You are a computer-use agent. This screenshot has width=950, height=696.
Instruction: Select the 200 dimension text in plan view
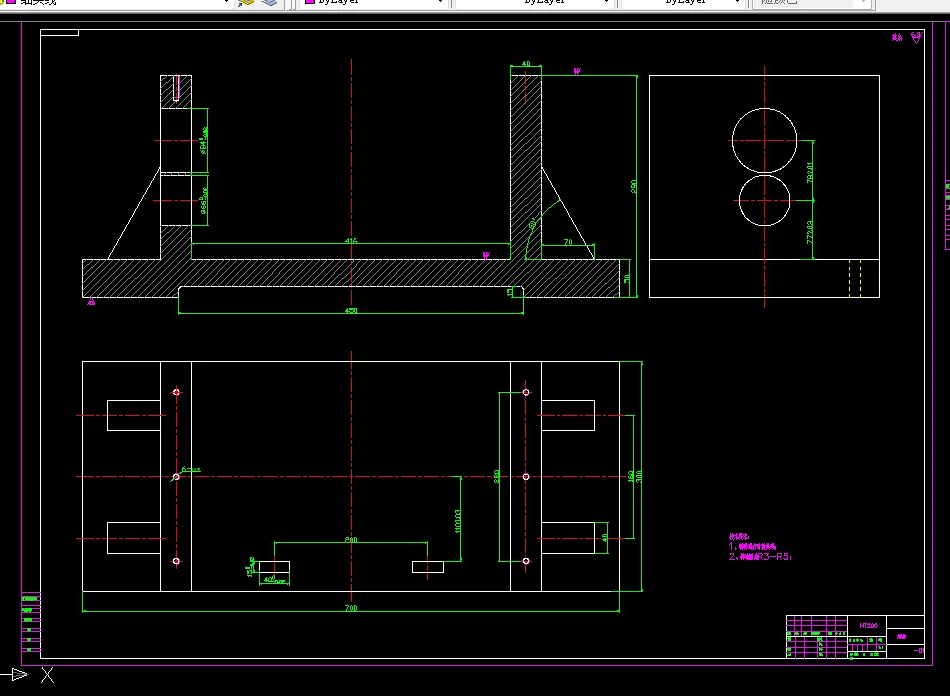pyautogui.click(x=351, y=539)
